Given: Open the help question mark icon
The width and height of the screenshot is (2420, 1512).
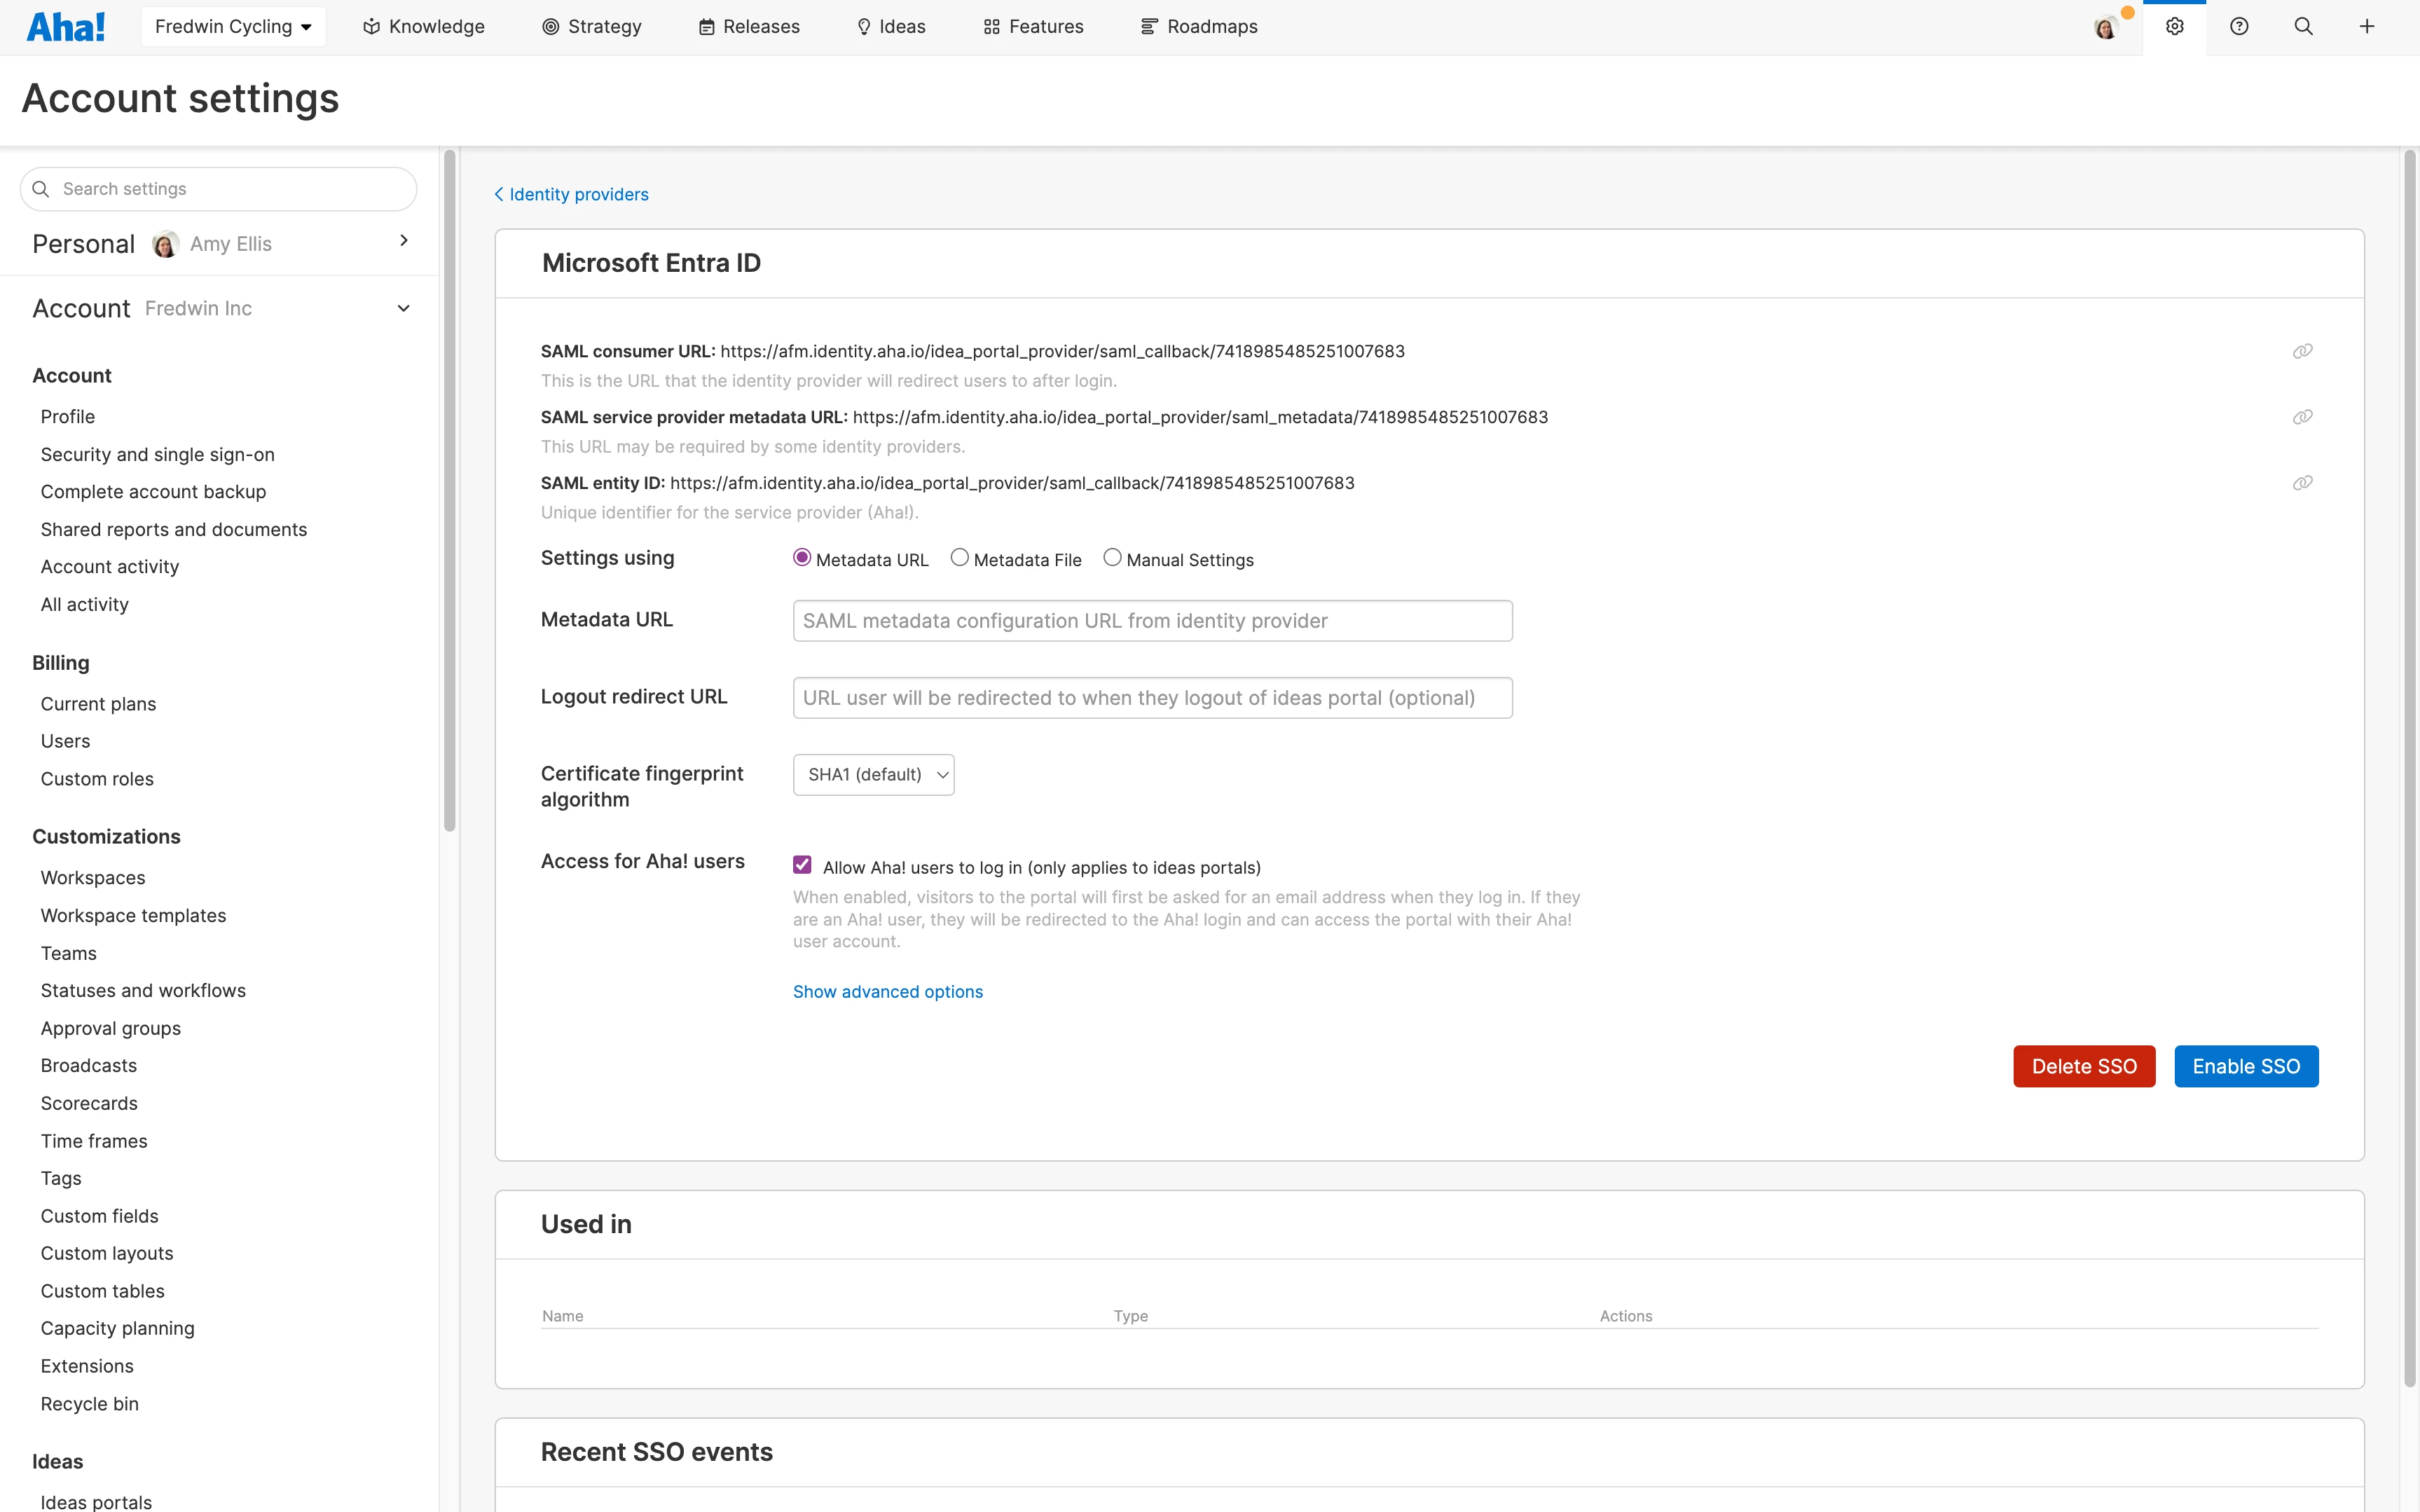Looking at the screenshot, I should 2239,27.
